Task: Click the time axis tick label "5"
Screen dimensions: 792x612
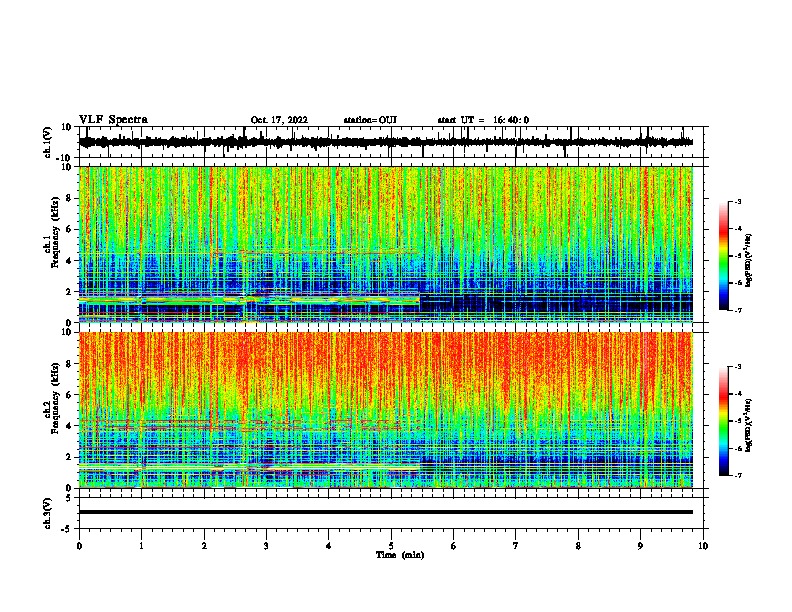Action: tap(391, 546)
